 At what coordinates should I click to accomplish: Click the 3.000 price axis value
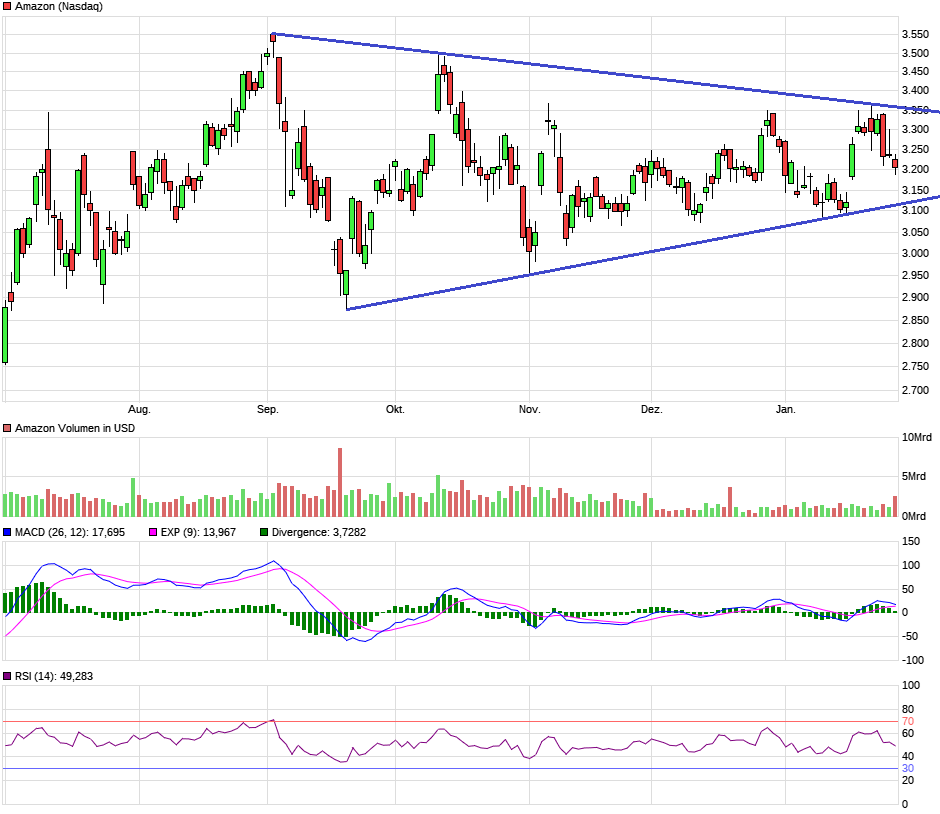[915, 253]
